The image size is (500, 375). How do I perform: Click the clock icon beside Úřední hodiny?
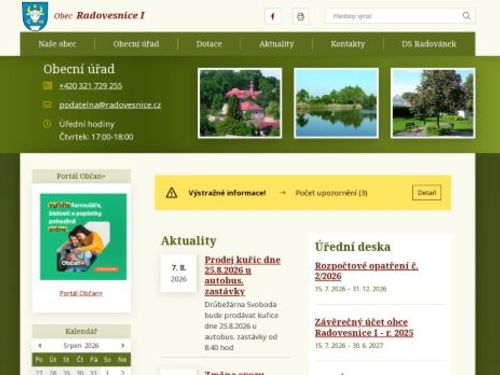coord(47,124)
